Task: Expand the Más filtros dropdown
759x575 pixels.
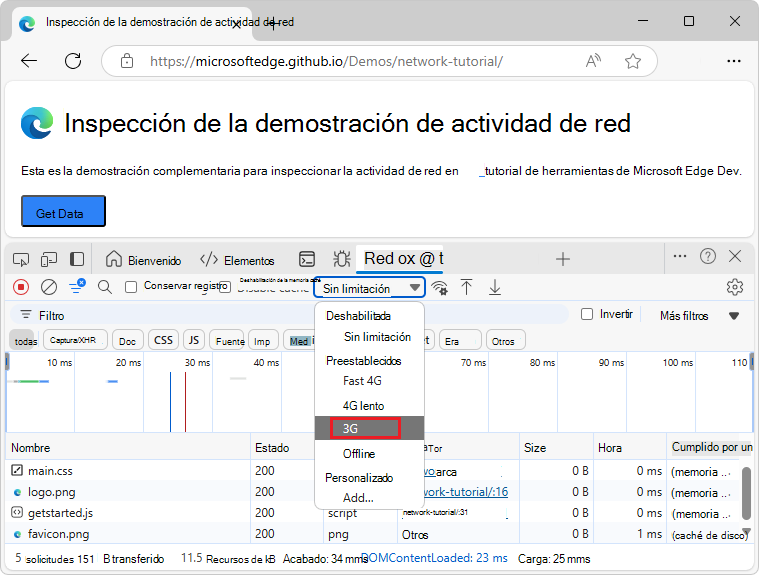Action: coord(699,316)
